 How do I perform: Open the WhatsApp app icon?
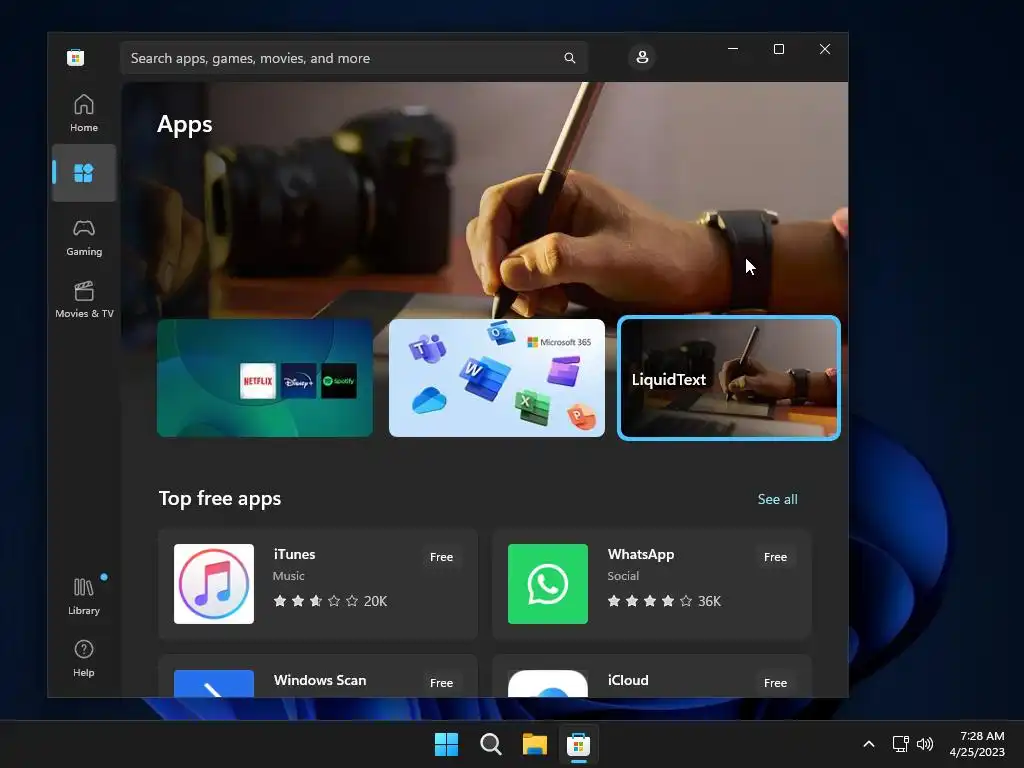[547, 584]
